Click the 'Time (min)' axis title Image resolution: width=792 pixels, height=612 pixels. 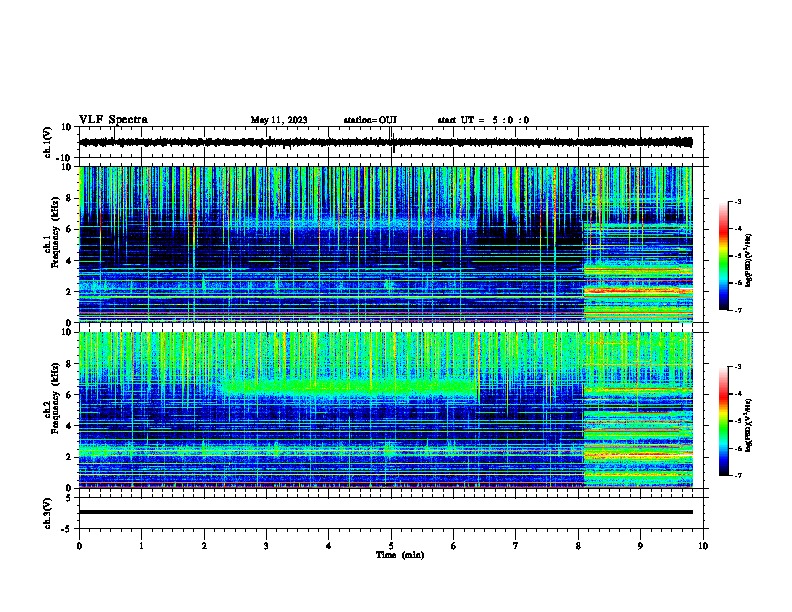pos(400,555)
